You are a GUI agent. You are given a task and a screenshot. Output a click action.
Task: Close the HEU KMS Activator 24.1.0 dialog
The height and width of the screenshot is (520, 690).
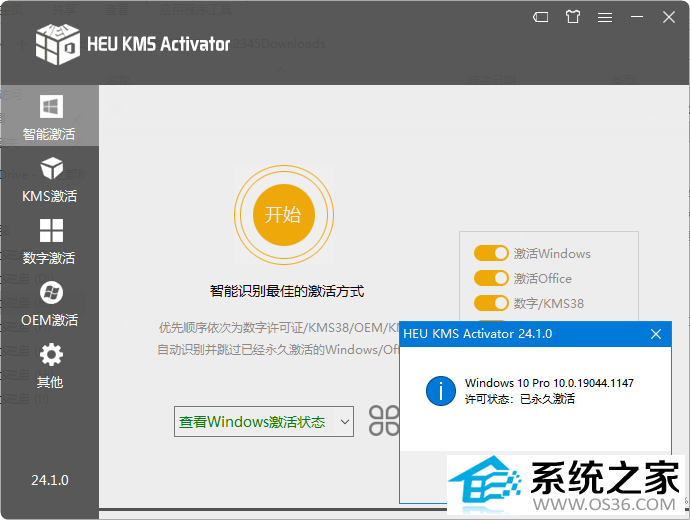656,334
